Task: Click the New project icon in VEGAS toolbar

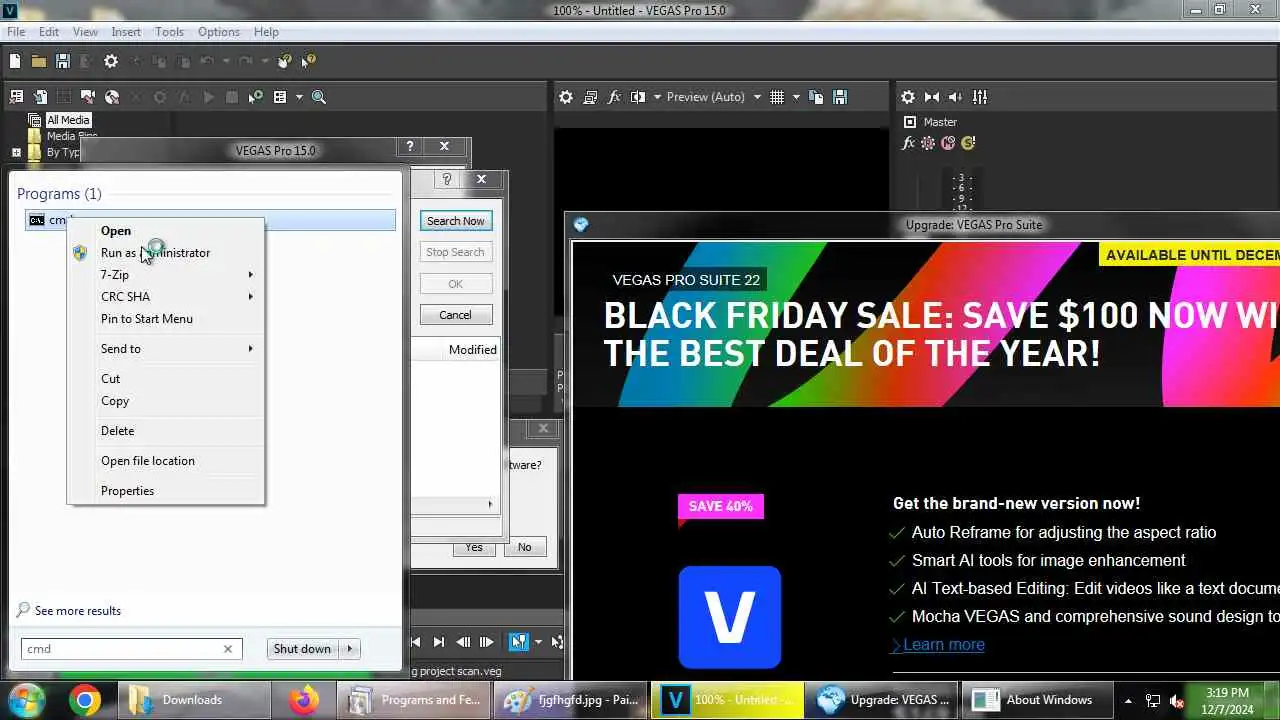Action: pos(15,61)
